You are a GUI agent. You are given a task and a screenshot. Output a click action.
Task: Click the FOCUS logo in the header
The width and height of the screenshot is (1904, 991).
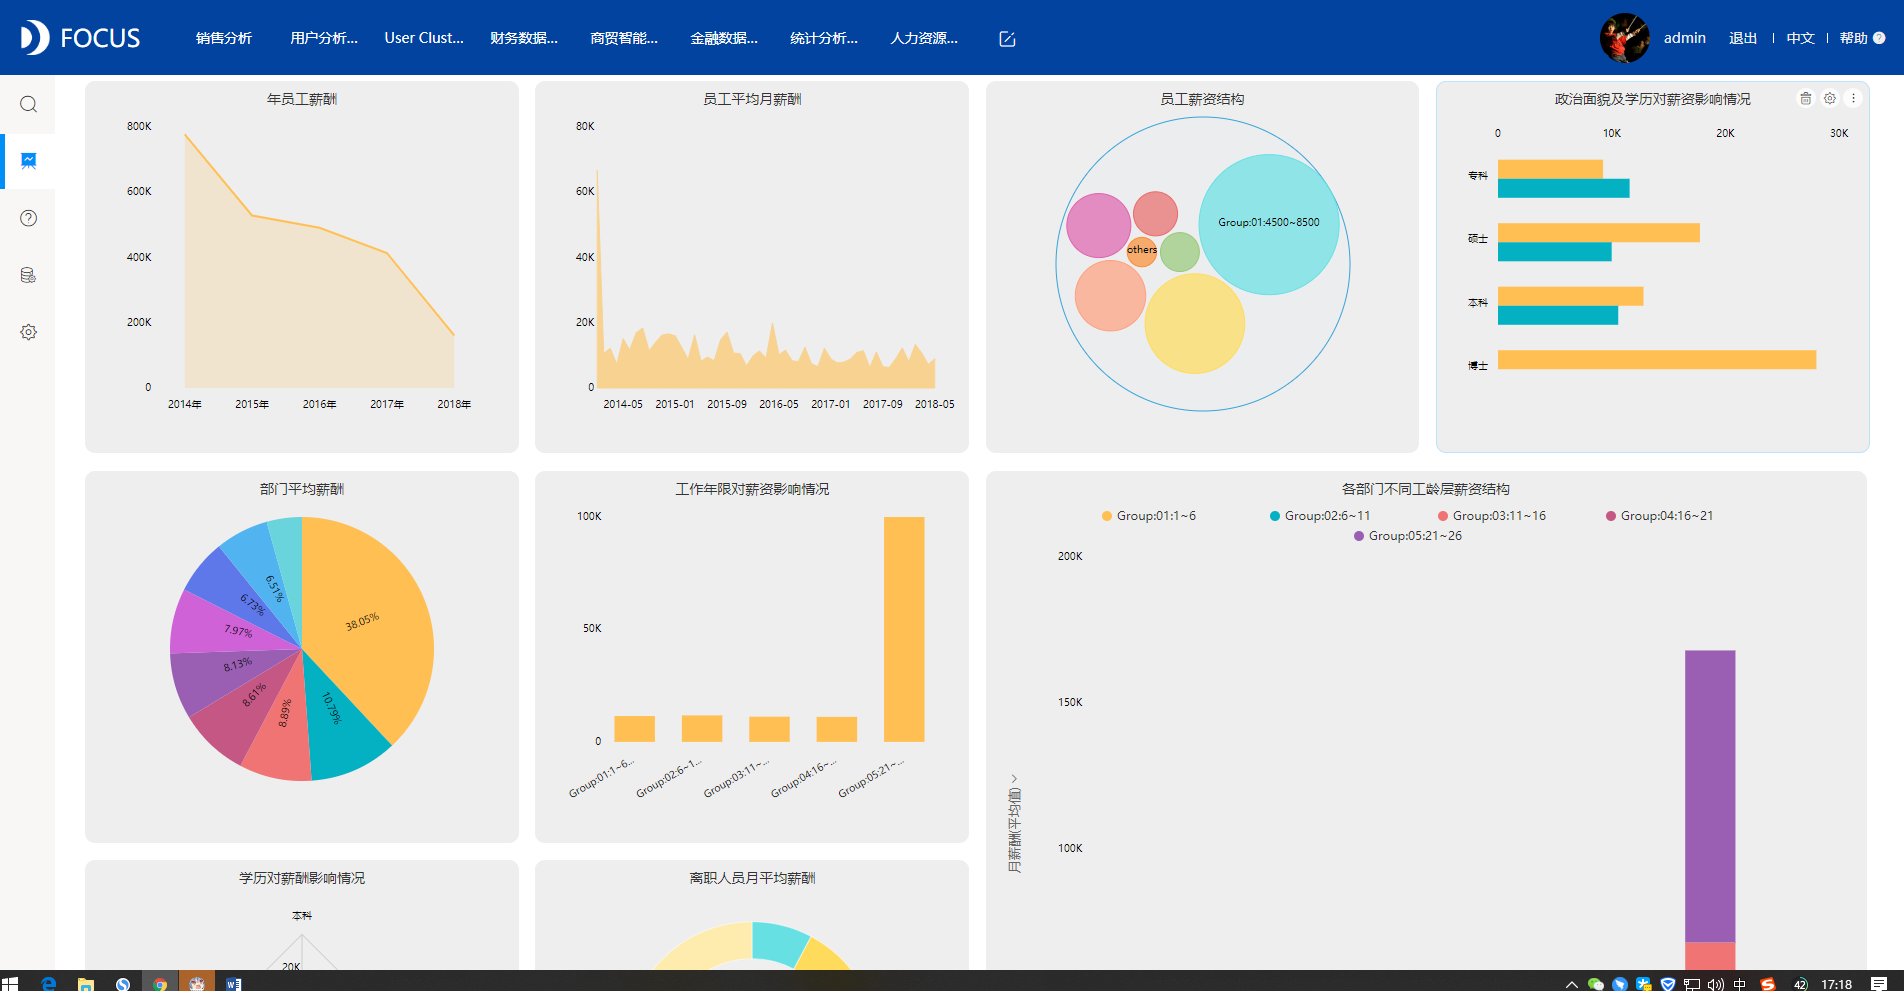pos(80,38)
